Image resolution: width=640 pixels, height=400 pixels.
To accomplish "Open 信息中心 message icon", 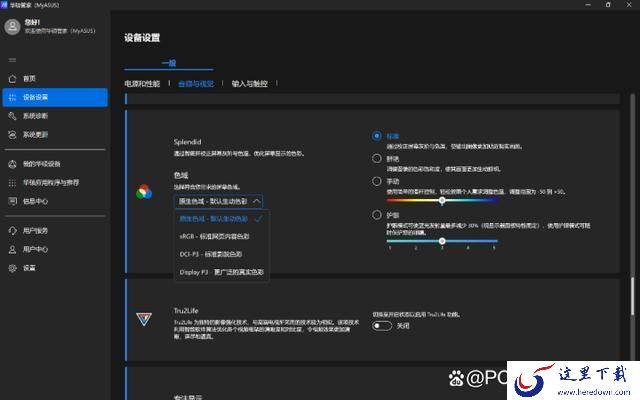I will 12,201.
